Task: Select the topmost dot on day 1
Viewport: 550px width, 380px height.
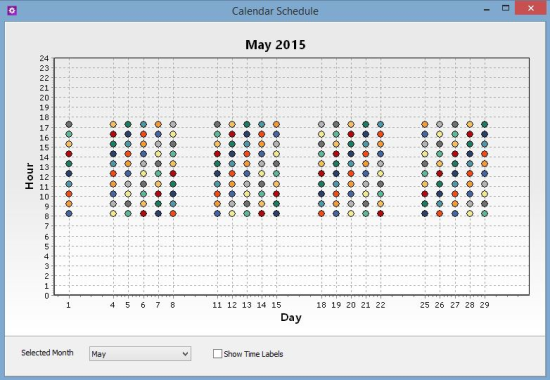Action: (69, 124)
